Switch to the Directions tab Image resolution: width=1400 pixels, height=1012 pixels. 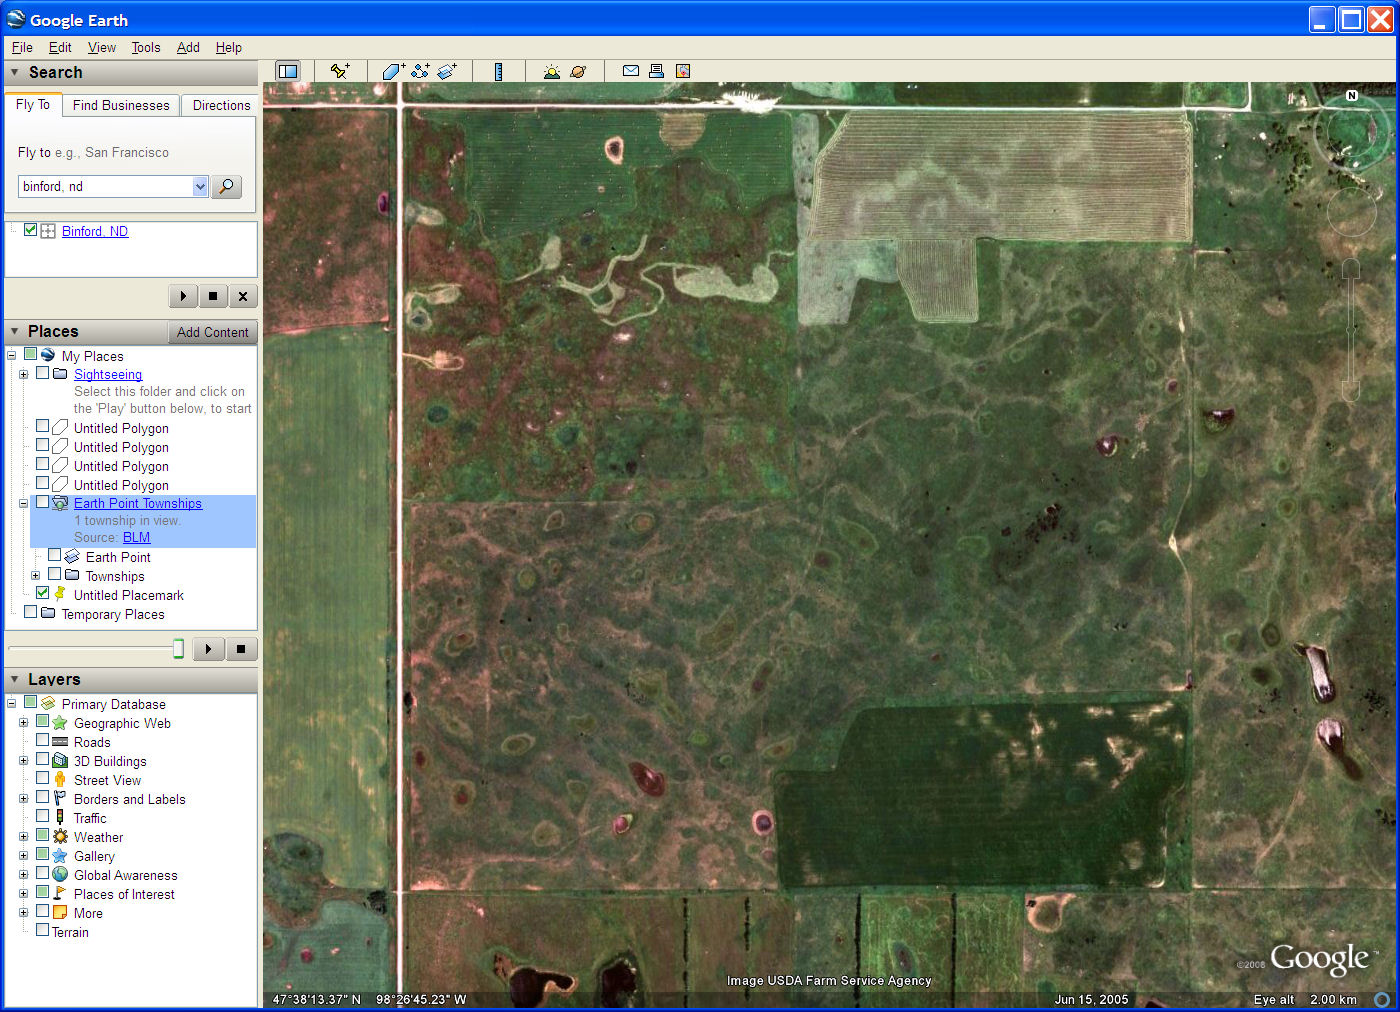221,105
